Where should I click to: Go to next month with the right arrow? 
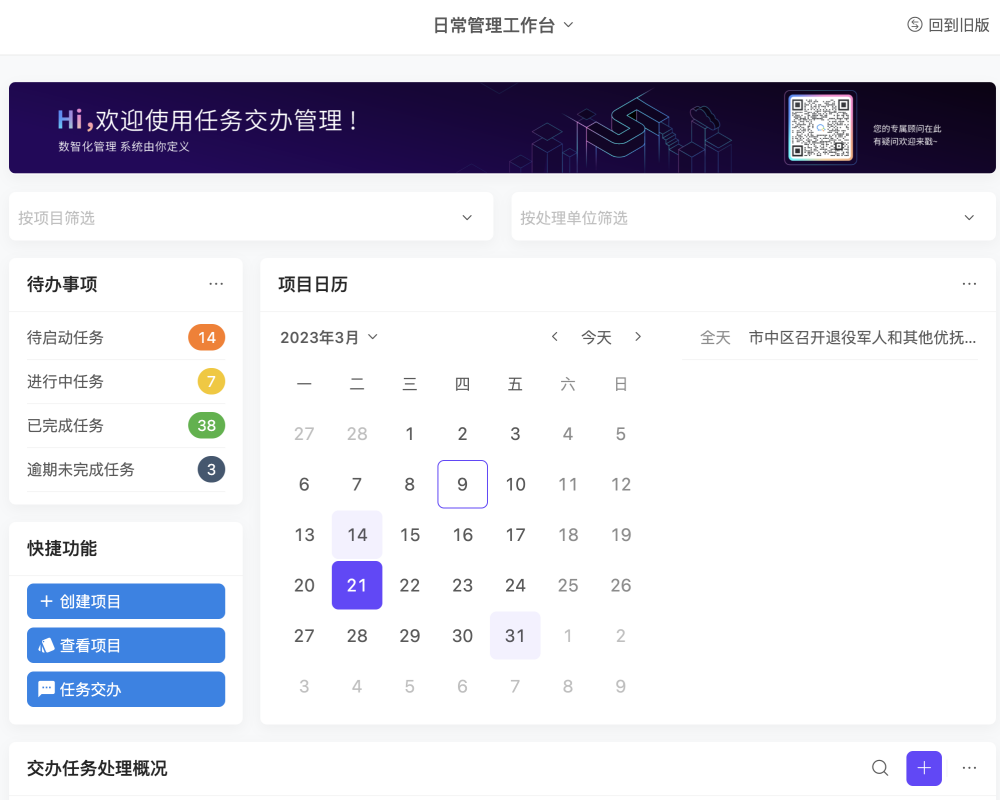(x=638, y=337)
